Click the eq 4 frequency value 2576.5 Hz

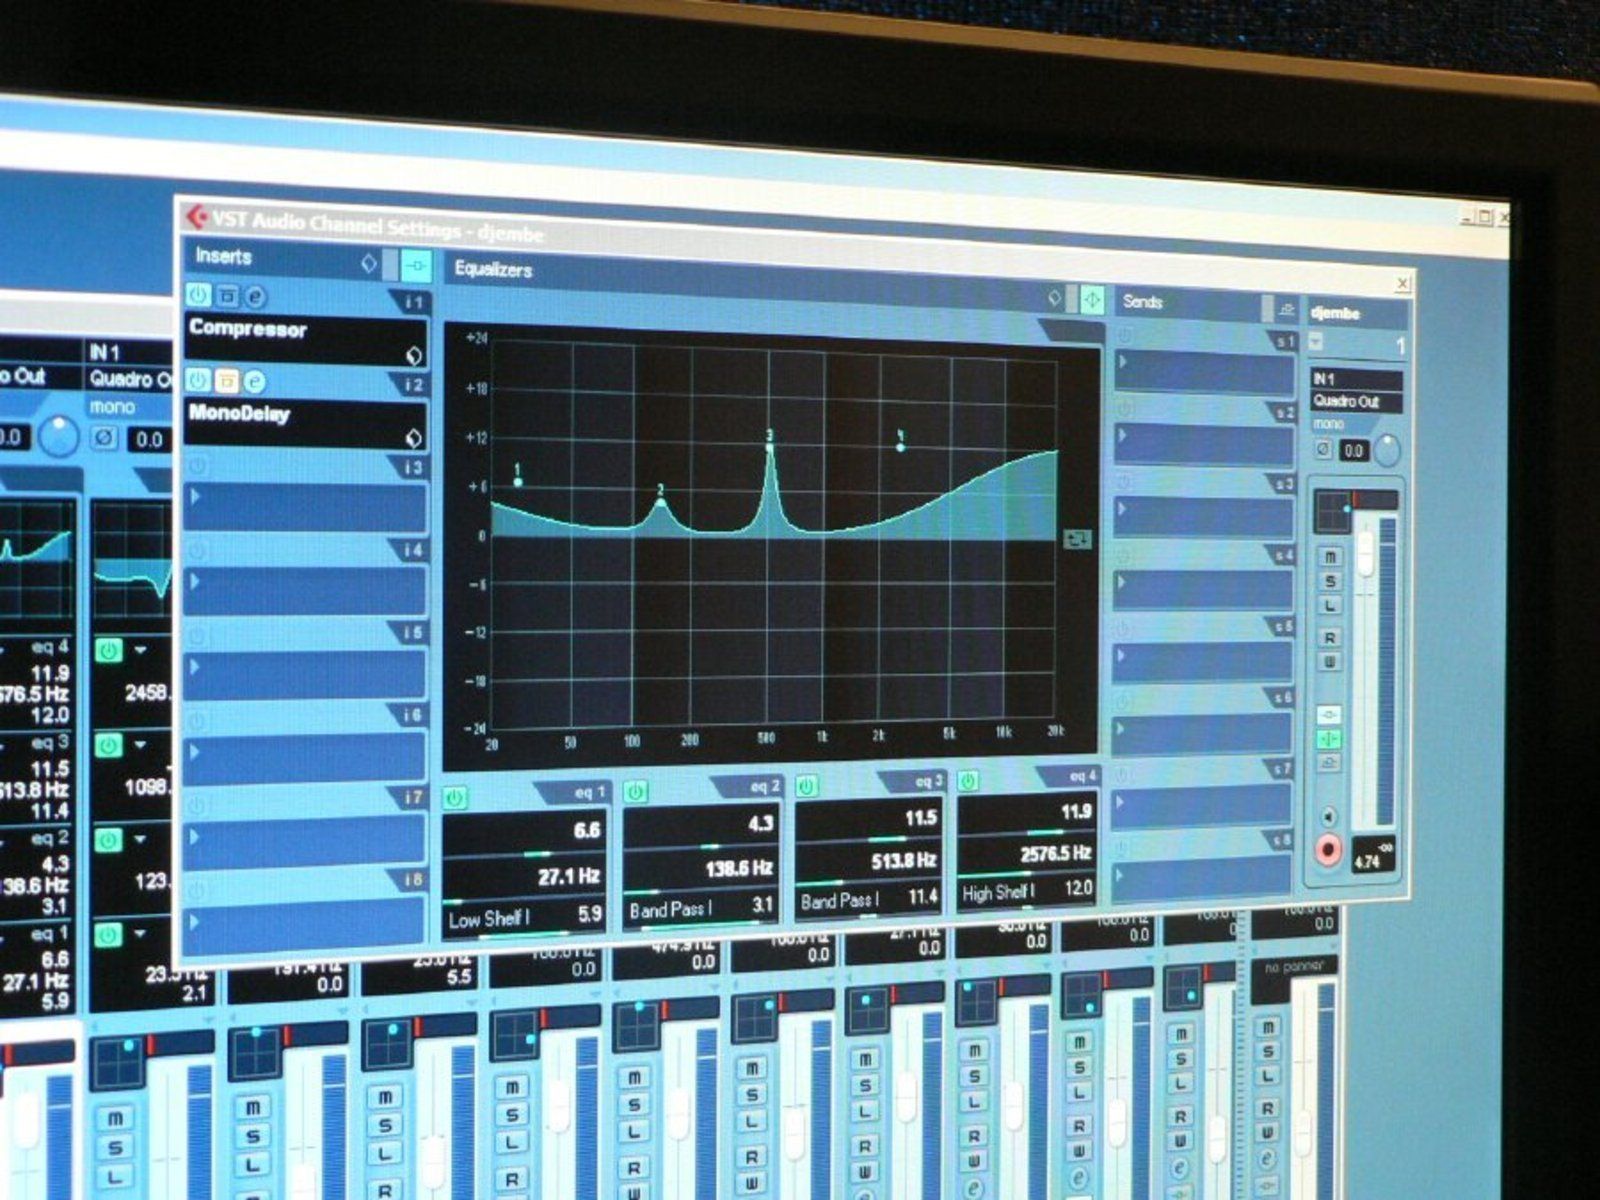click(x=1055, y=853)
